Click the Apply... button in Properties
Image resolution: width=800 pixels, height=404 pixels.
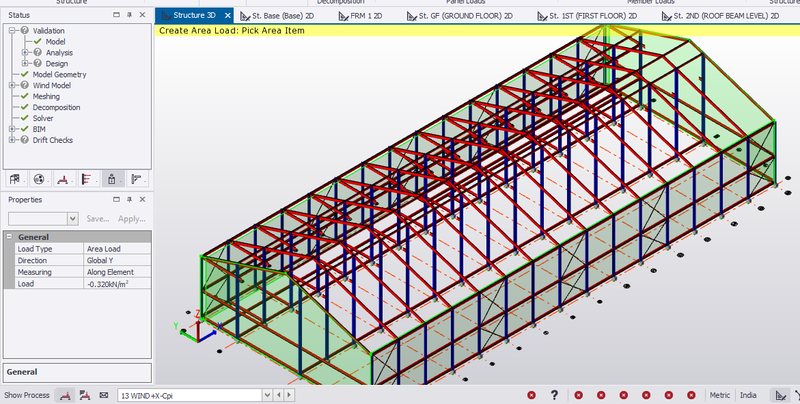(x=132, y=218)
